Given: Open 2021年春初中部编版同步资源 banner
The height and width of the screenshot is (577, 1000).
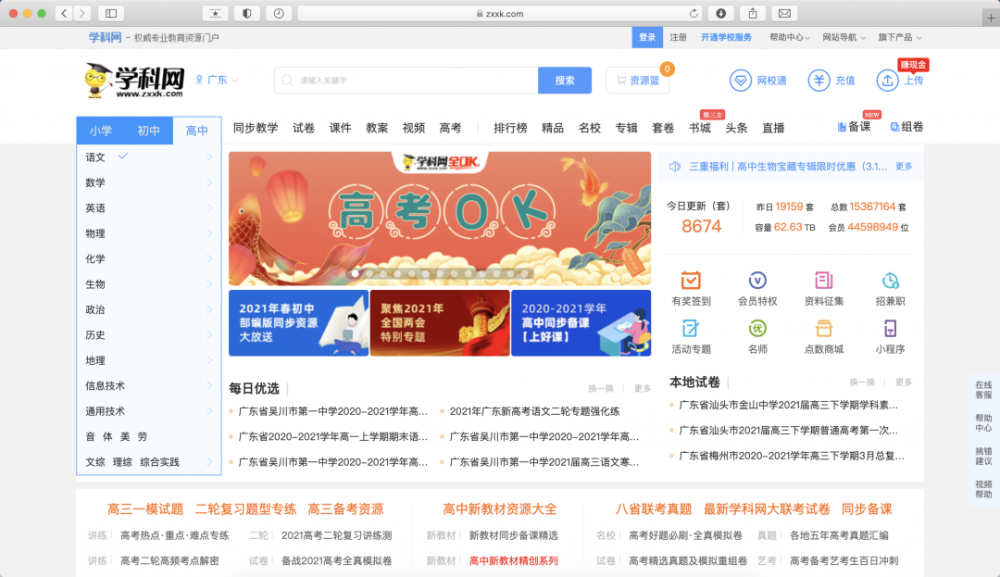Looking at the screenshot, I should [x=298, y=323].
